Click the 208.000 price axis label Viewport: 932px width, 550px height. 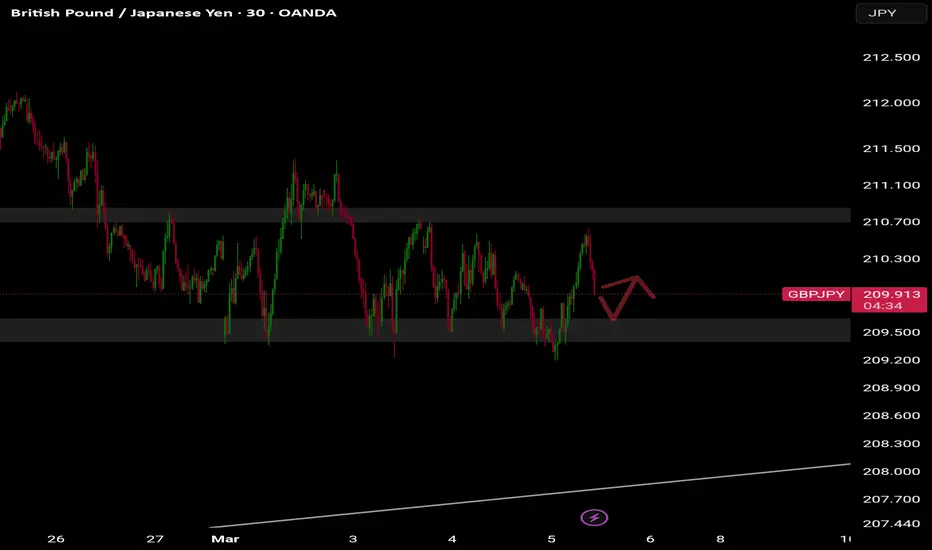point(891,472)
